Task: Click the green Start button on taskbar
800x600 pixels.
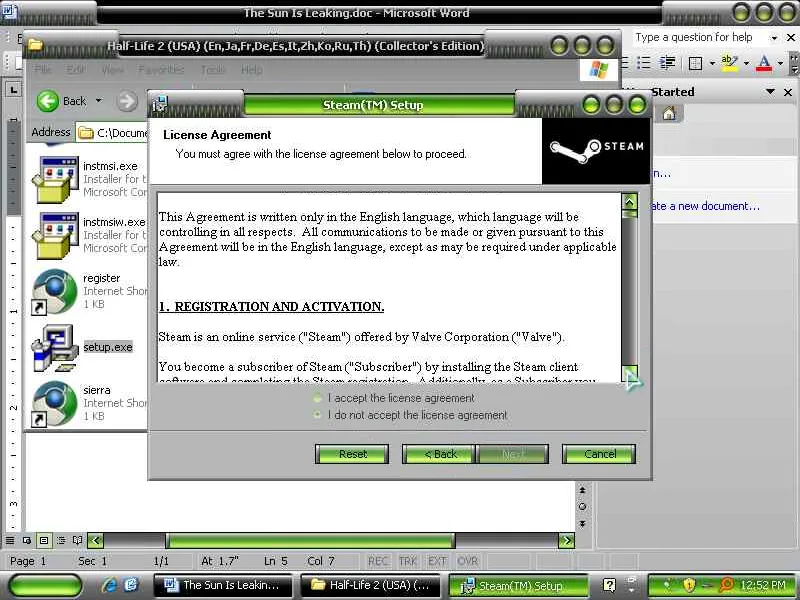Action: pyautogui.click(x=45, y=585)
